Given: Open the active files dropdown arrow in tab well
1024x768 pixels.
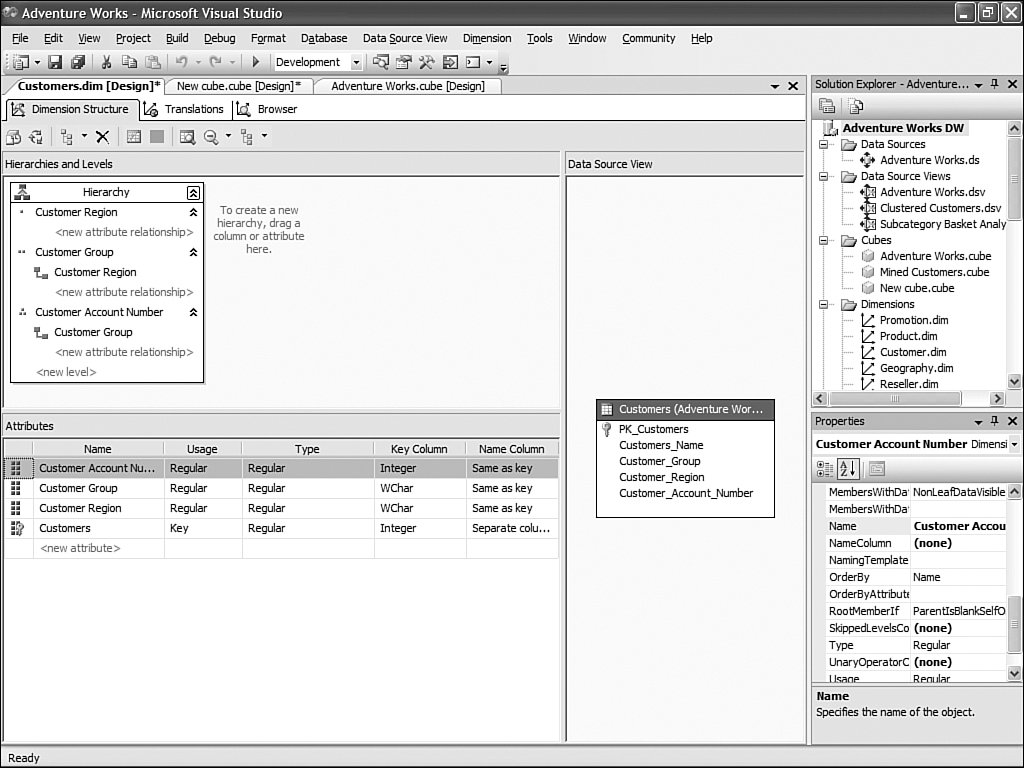Looking at the screenshot, I should (775, 86).
